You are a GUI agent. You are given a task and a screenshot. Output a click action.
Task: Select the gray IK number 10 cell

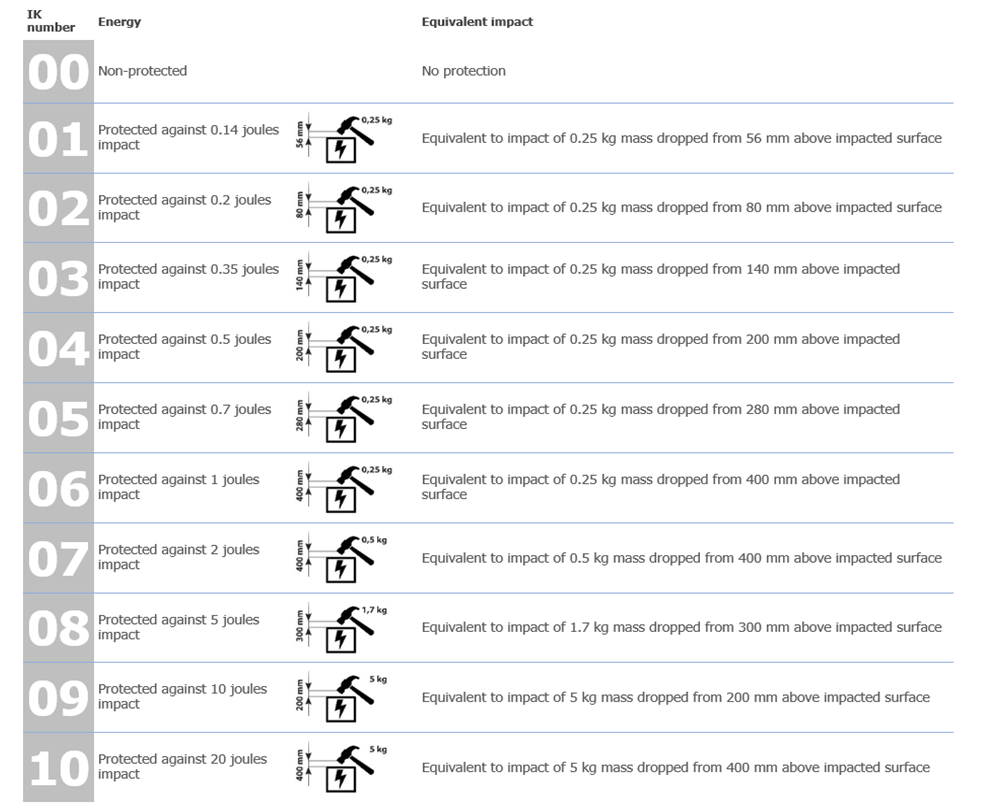pos(58,768)
